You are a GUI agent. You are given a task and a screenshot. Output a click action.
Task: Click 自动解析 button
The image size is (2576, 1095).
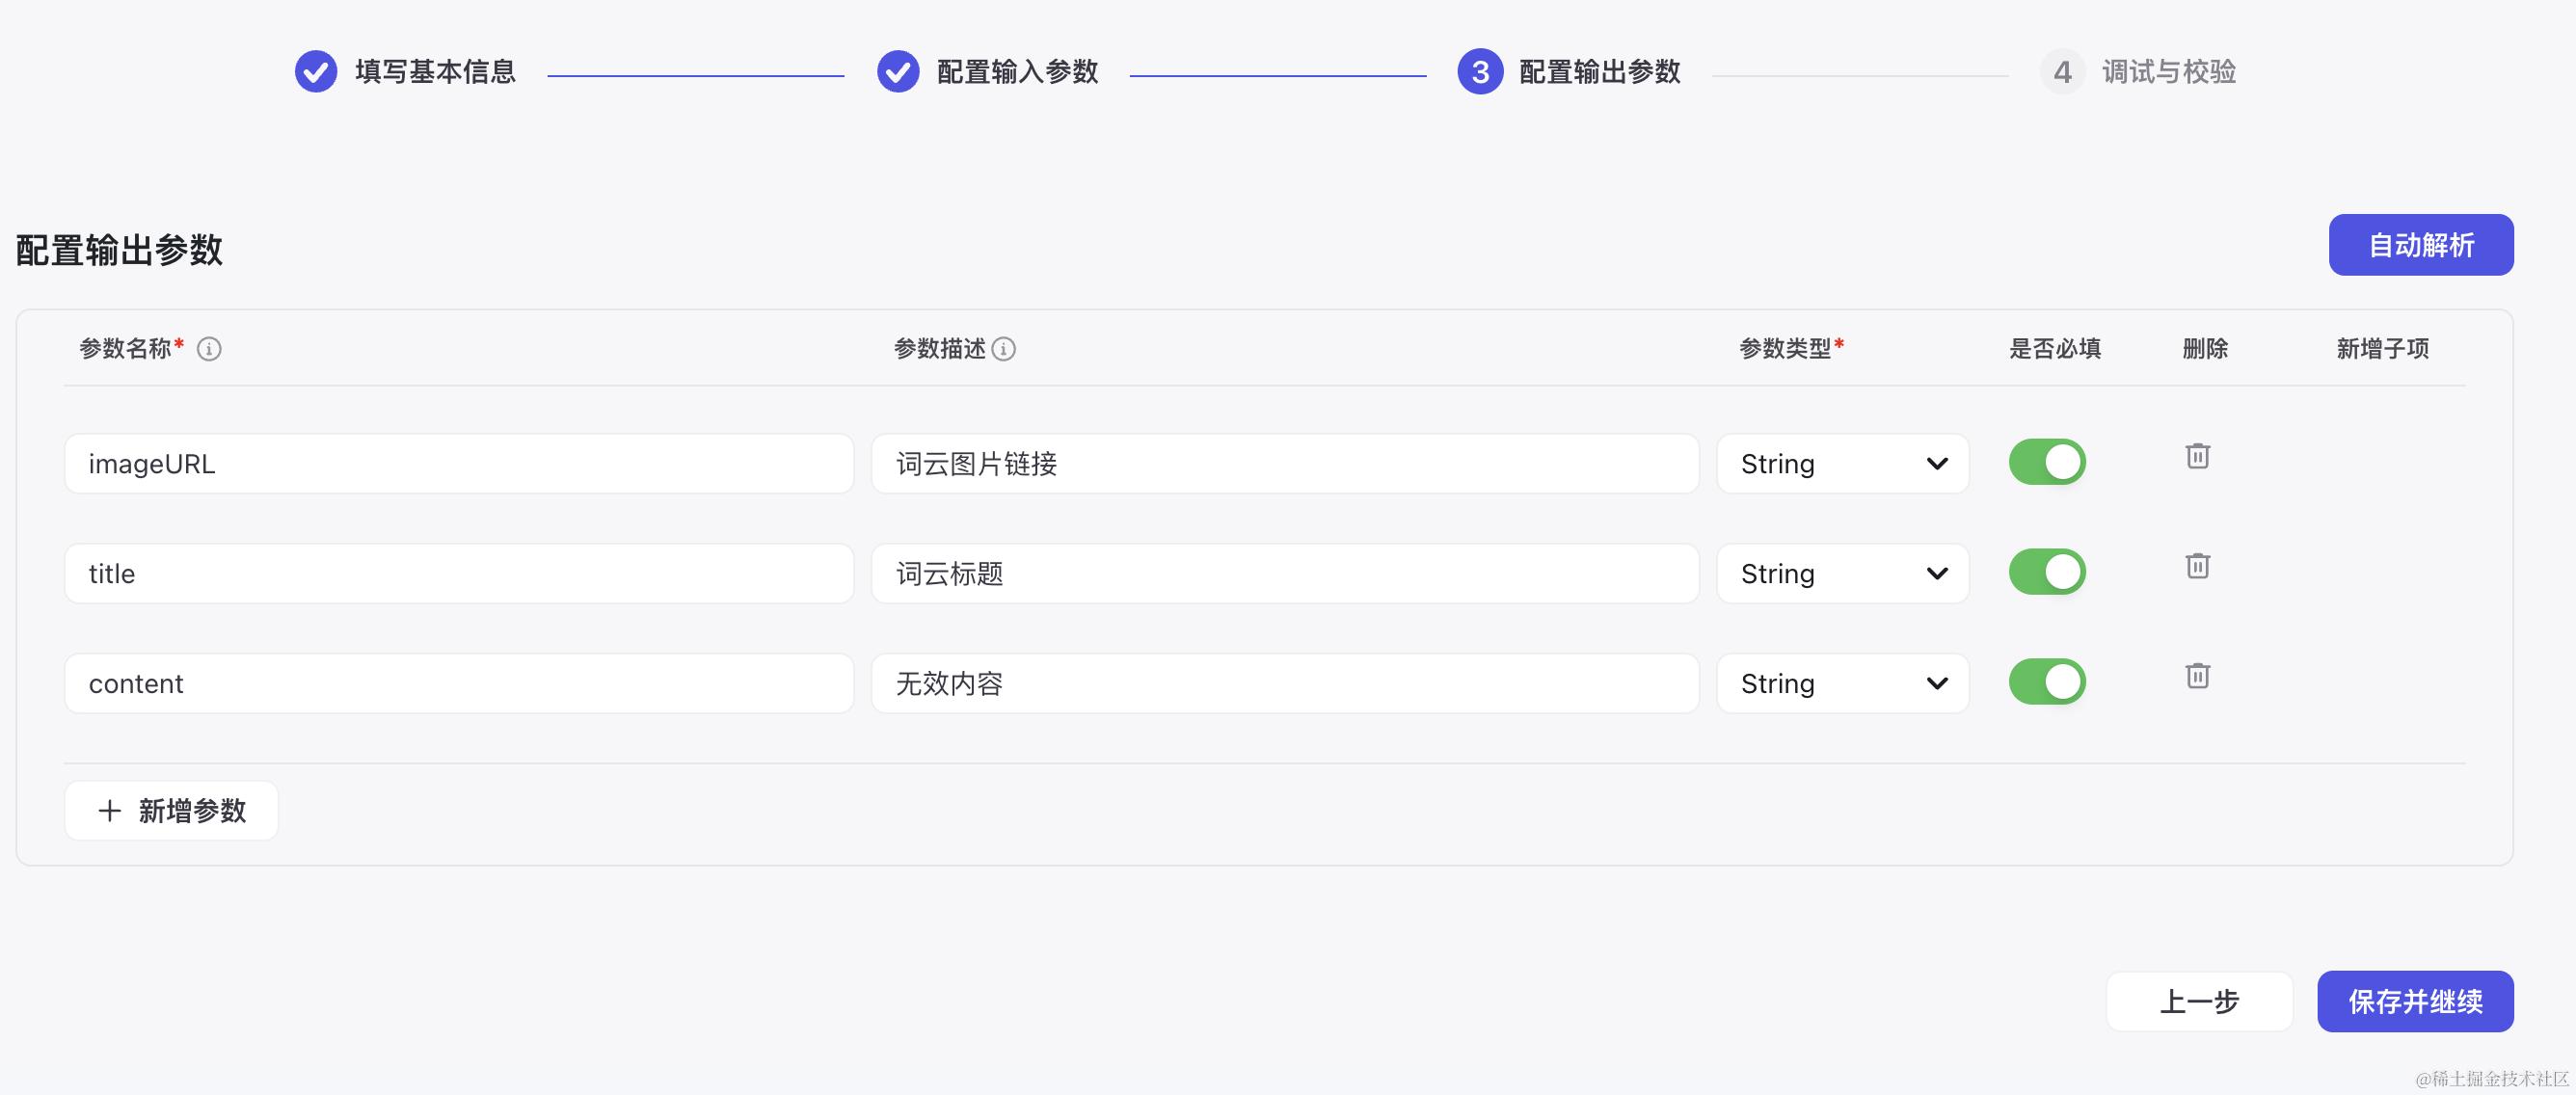pyautogui.click(x=2420, y=245)
